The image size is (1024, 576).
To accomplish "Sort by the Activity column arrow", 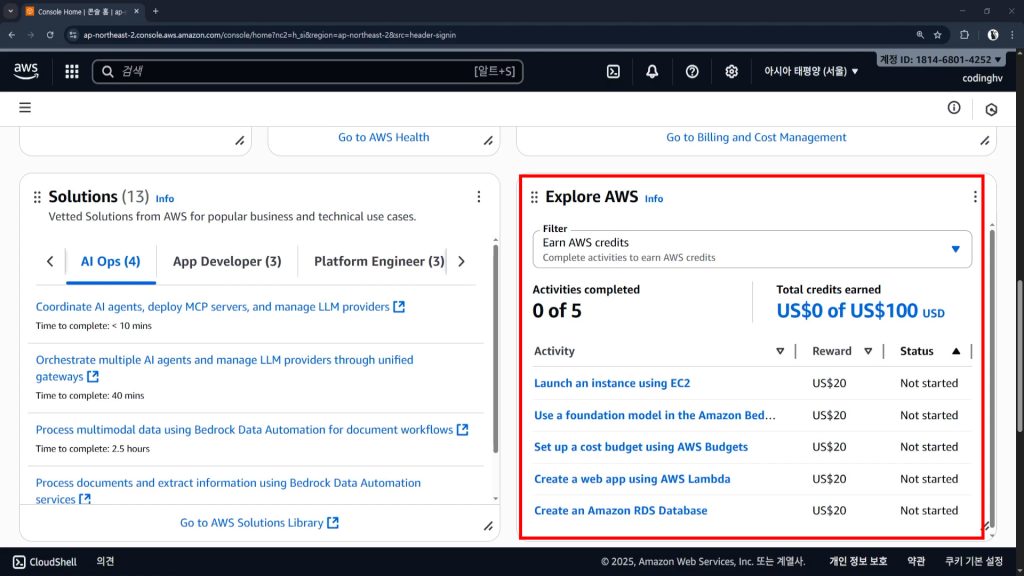I will coord(780,351).
